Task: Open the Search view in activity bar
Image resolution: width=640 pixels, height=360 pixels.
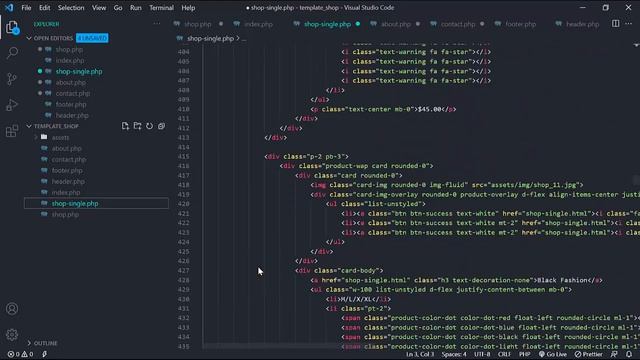Action: tap(12, 53)
